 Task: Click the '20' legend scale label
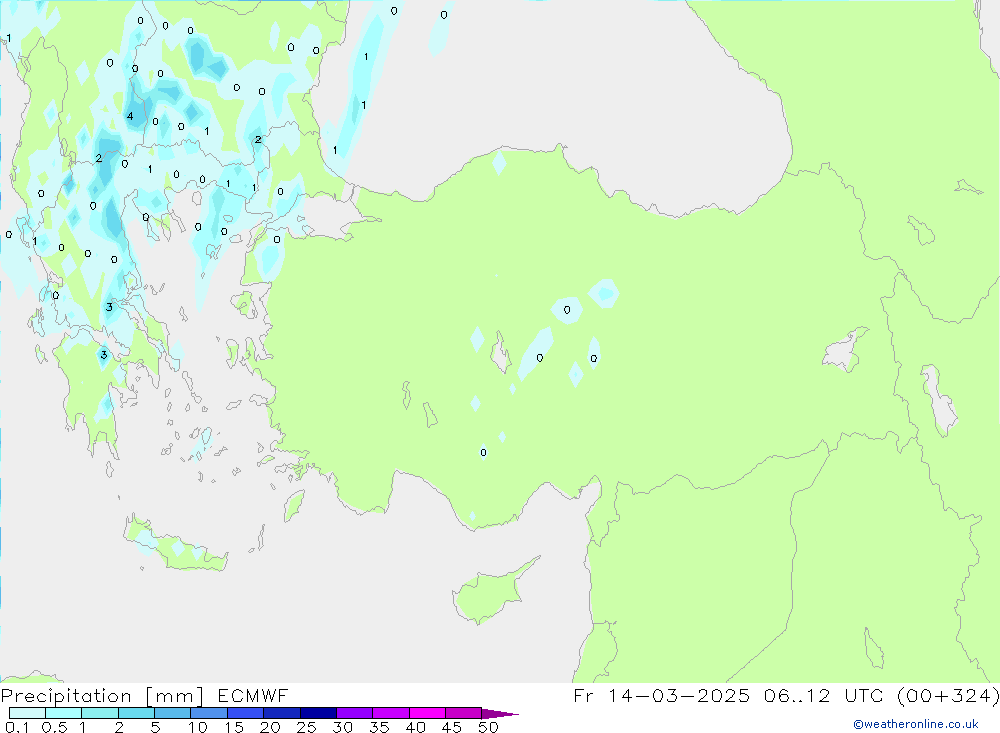click(x=270, y=727)
